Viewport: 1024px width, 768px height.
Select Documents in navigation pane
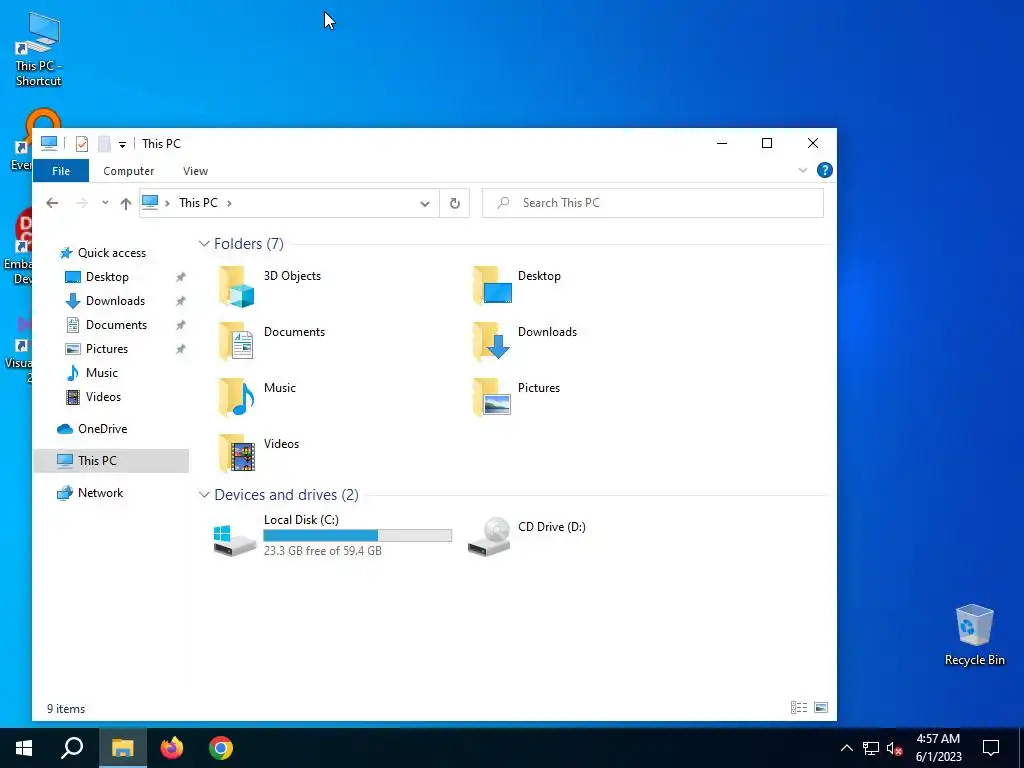pos(116,325)
